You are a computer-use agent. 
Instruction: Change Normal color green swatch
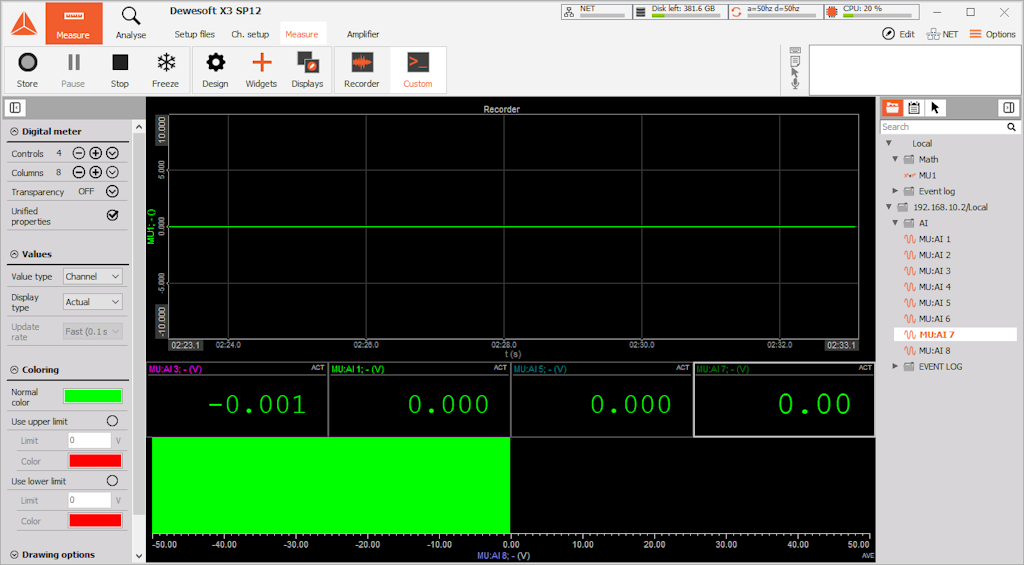[93, 396]
